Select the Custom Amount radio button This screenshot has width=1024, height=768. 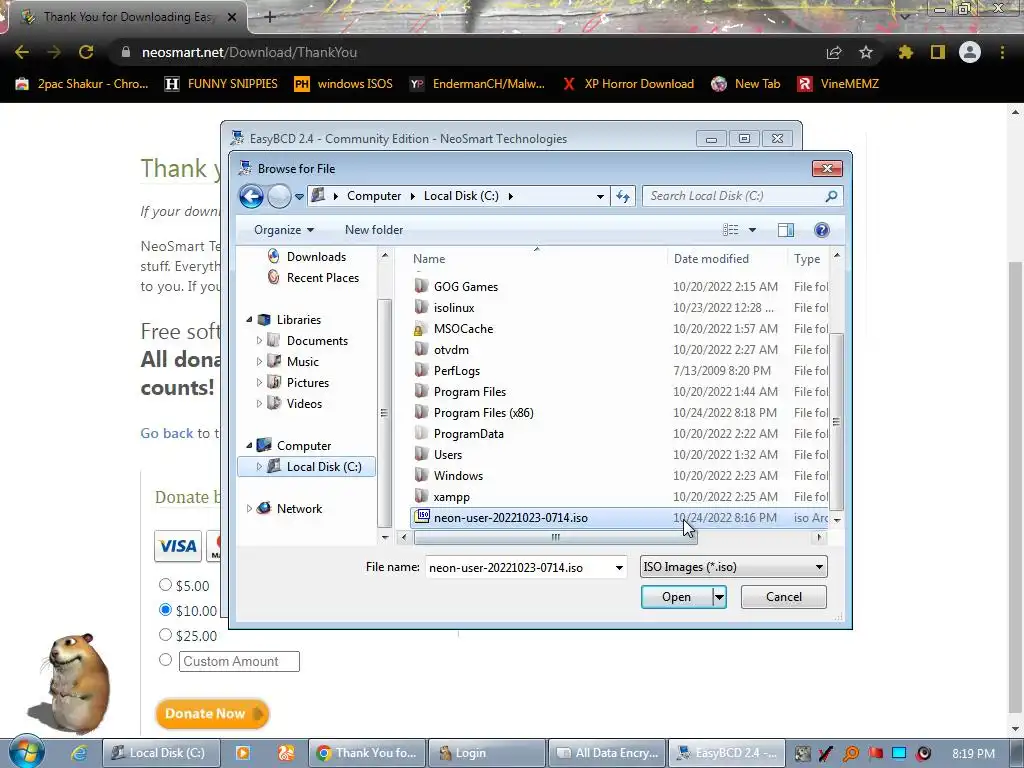(x=165, y=660)
